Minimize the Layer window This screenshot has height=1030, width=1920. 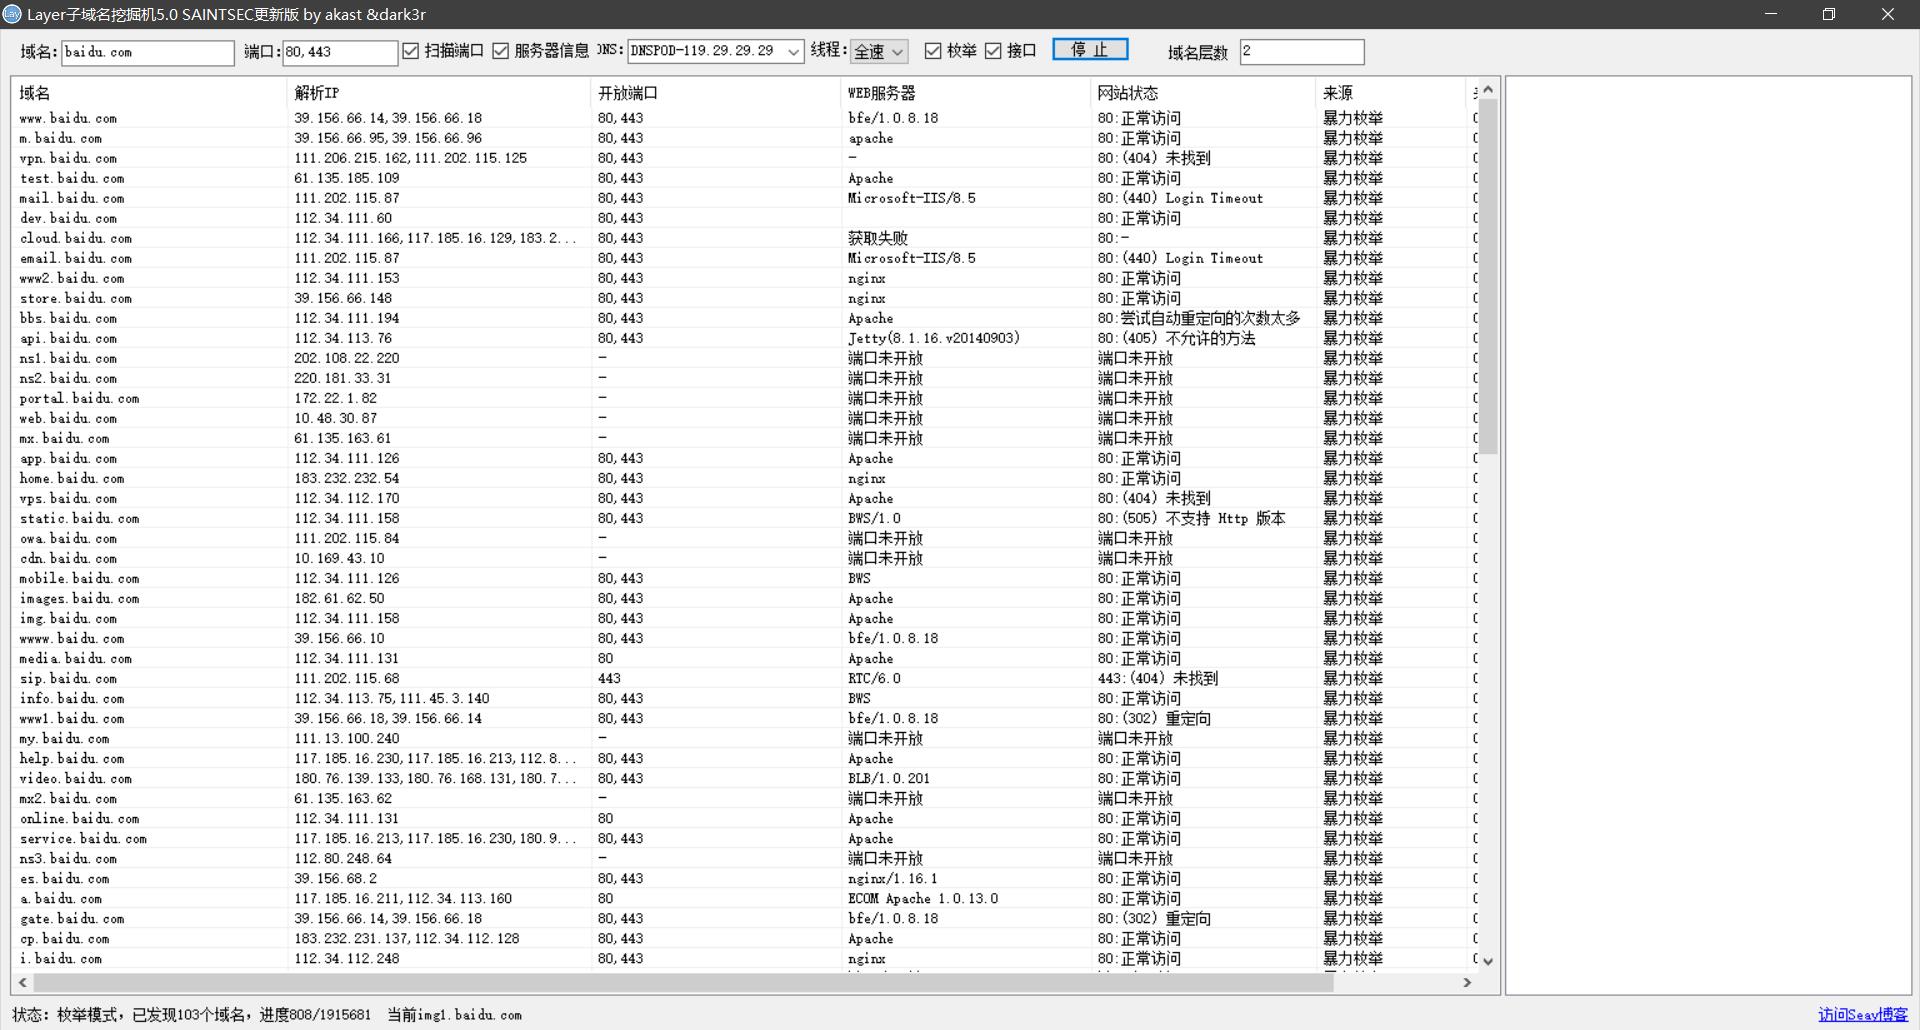[x=1771, y=14]
